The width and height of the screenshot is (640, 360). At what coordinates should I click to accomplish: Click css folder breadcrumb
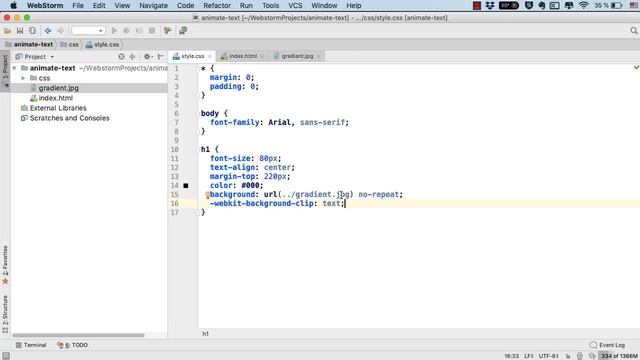(x=69, y=44)
